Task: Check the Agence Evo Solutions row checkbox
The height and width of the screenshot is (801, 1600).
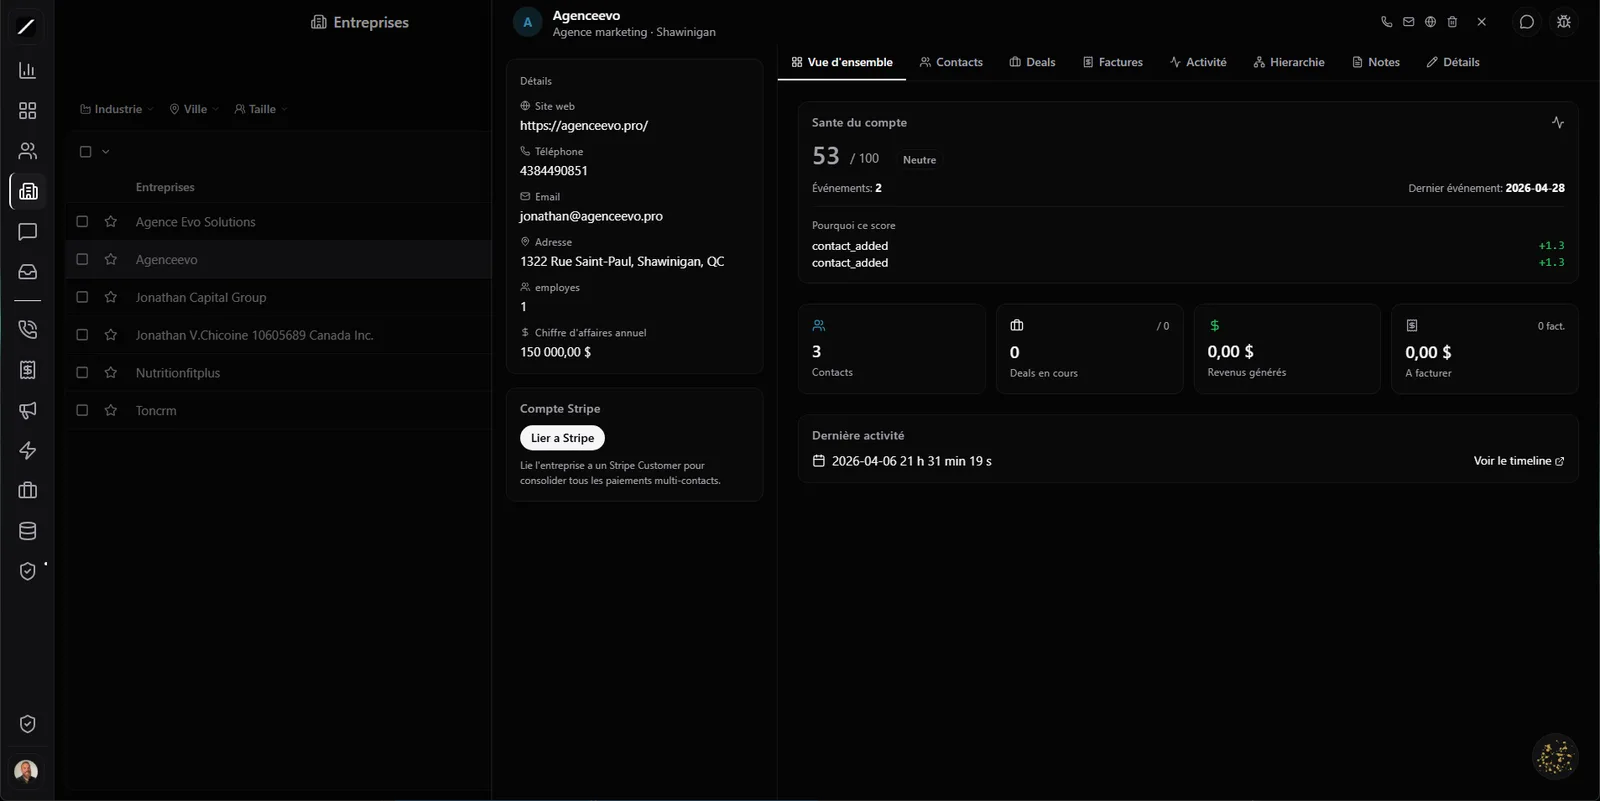Action: (x=82, y=222)
